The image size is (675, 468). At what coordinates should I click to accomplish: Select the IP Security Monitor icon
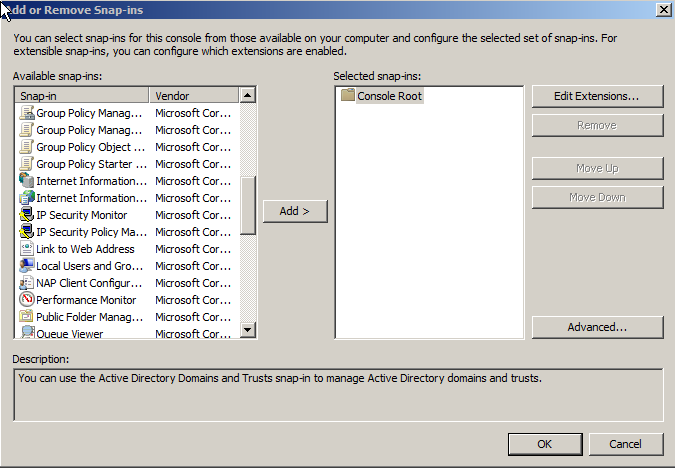click(x=27, y=215)
